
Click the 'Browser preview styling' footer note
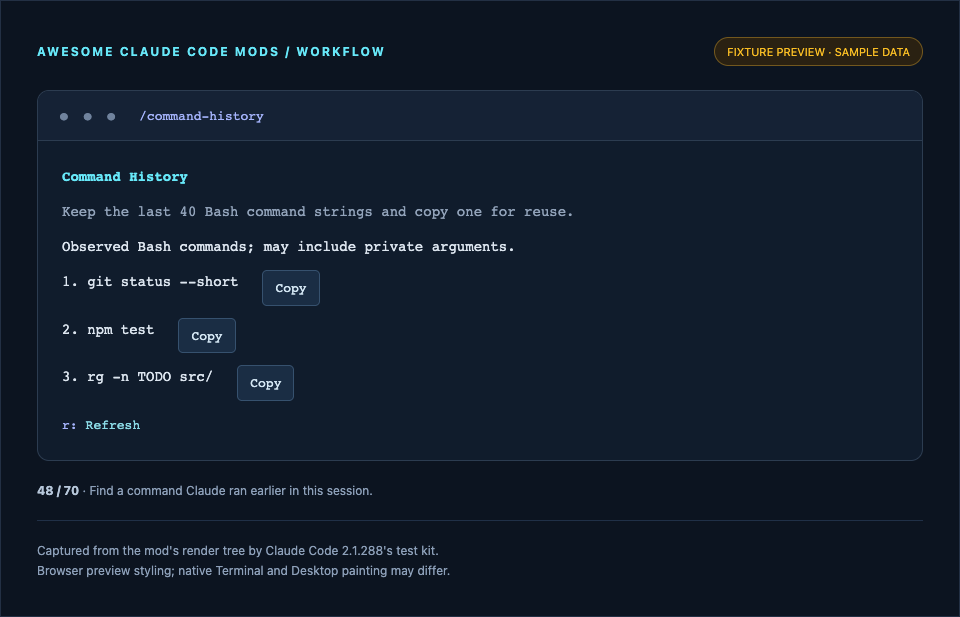[244, 571]
